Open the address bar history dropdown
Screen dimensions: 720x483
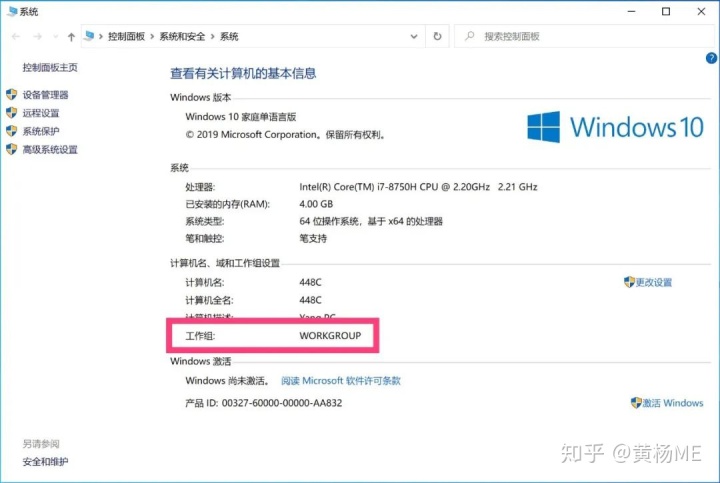(414, 36)
